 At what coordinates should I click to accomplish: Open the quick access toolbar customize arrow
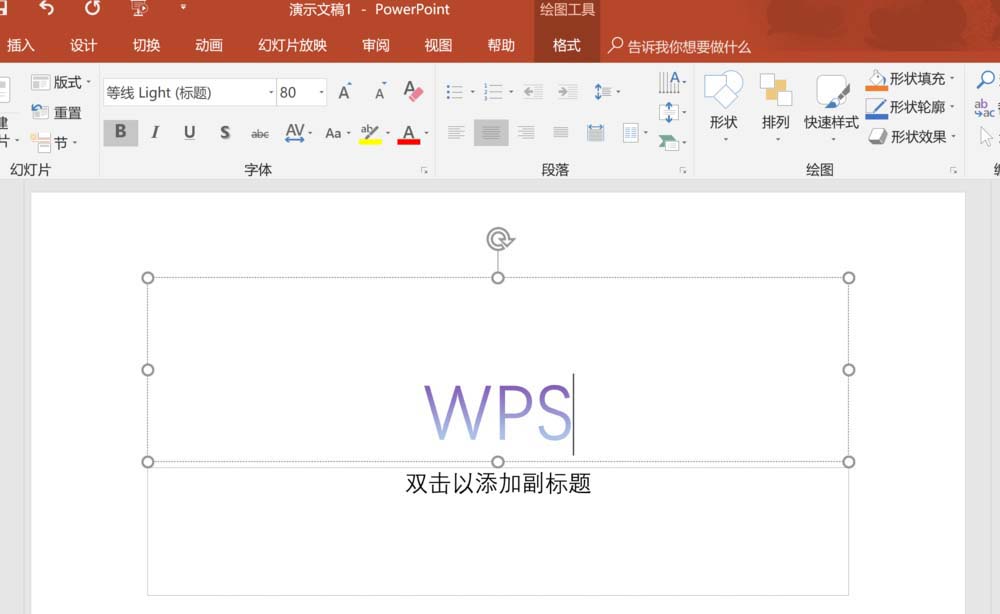(x=183, y=8)
